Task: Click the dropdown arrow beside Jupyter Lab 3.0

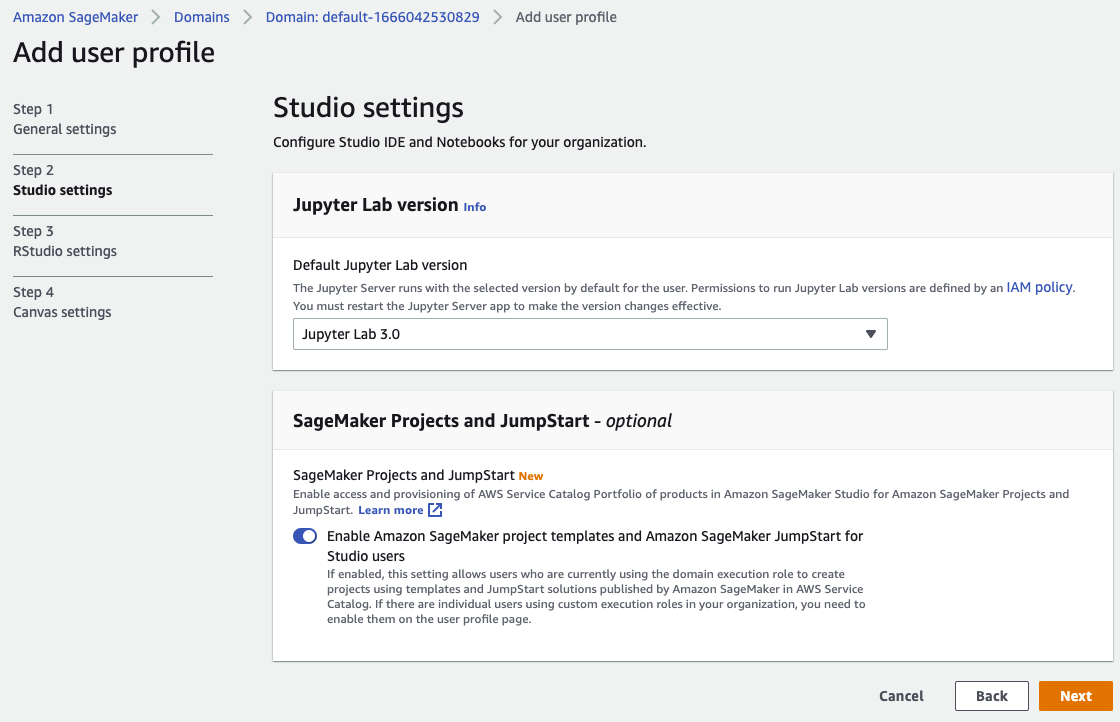Action: (x=870, y=334)
